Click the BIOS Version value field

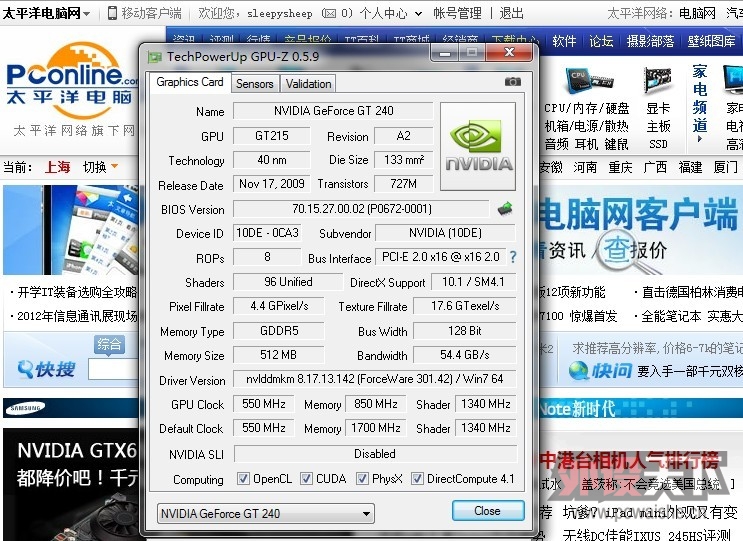(x=362, y=208)
